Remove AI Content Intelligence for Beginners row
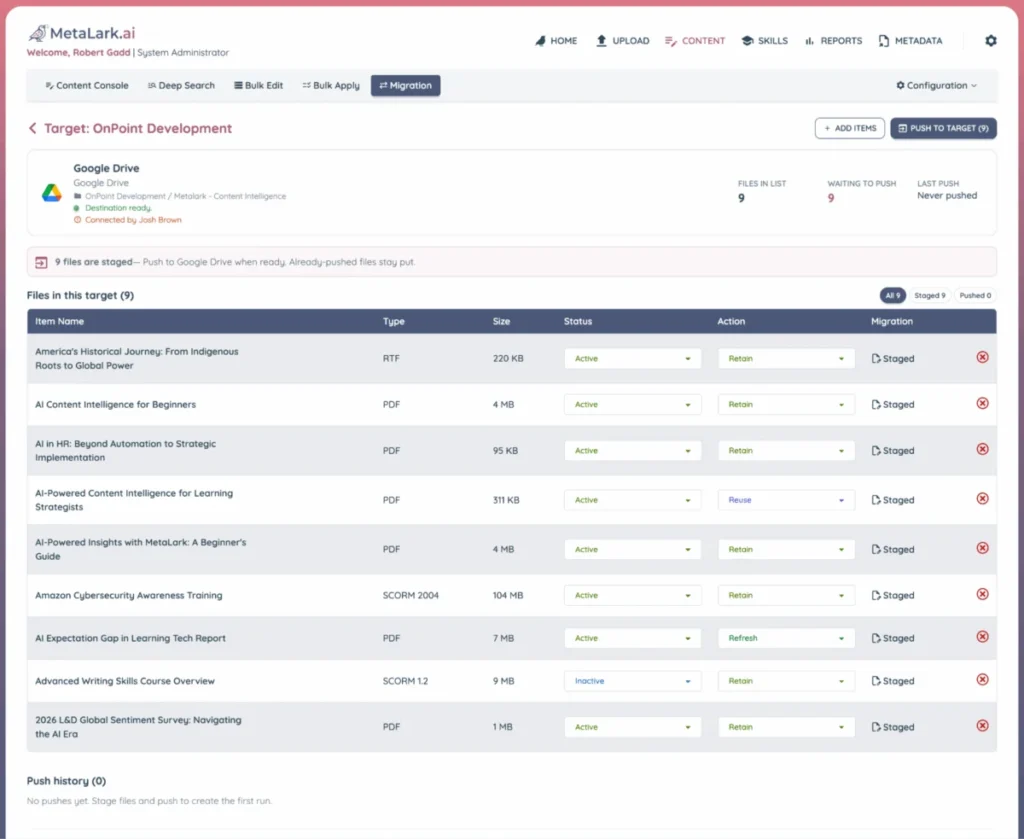Screen dimensions: 1024x839 point(982,404)
